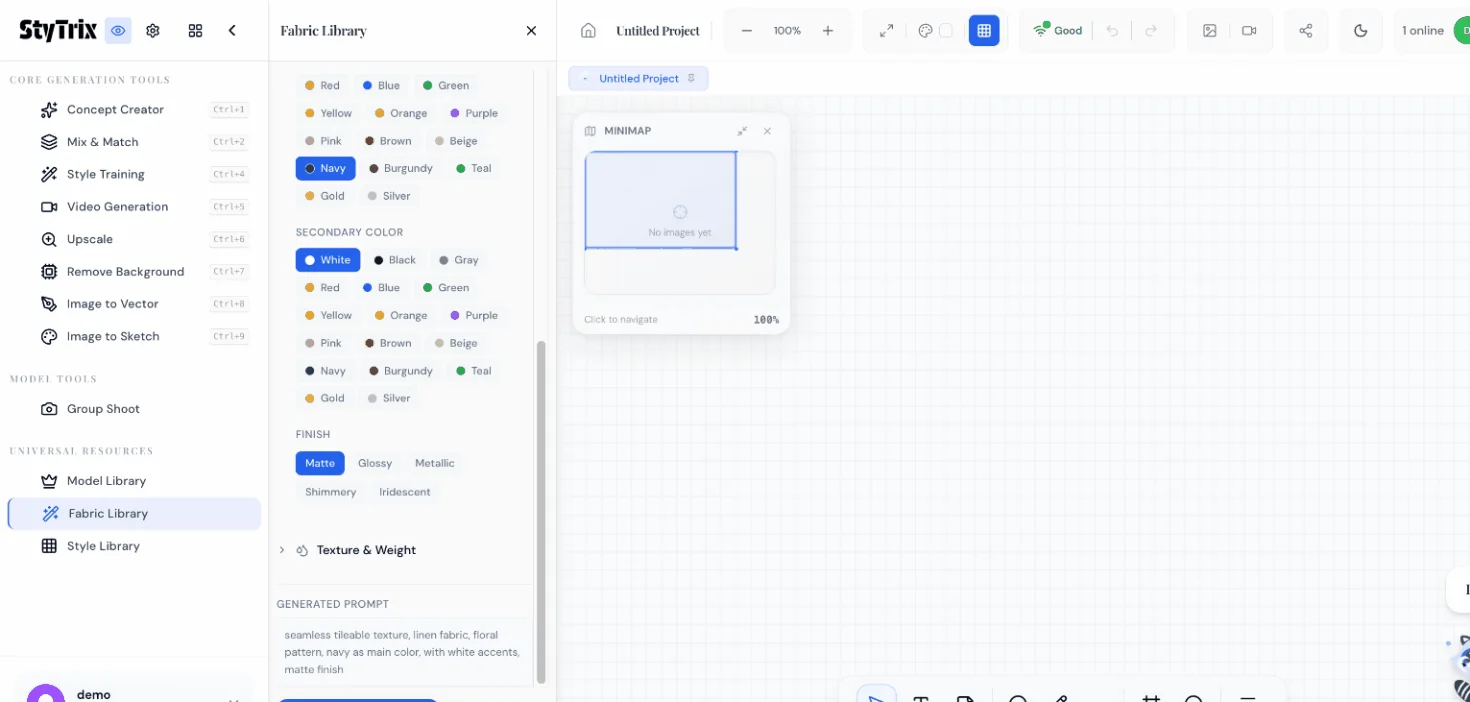1470x702 pixels.
Task: Switch to dark mode with moon icon
Action: pos(1360,31)
